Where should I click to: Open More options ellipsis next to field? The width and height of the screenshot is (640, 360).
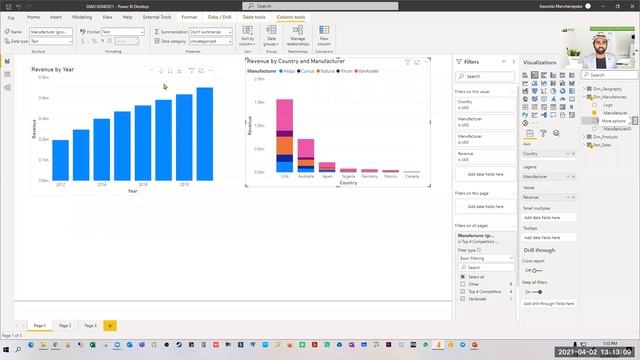(635, 121)
